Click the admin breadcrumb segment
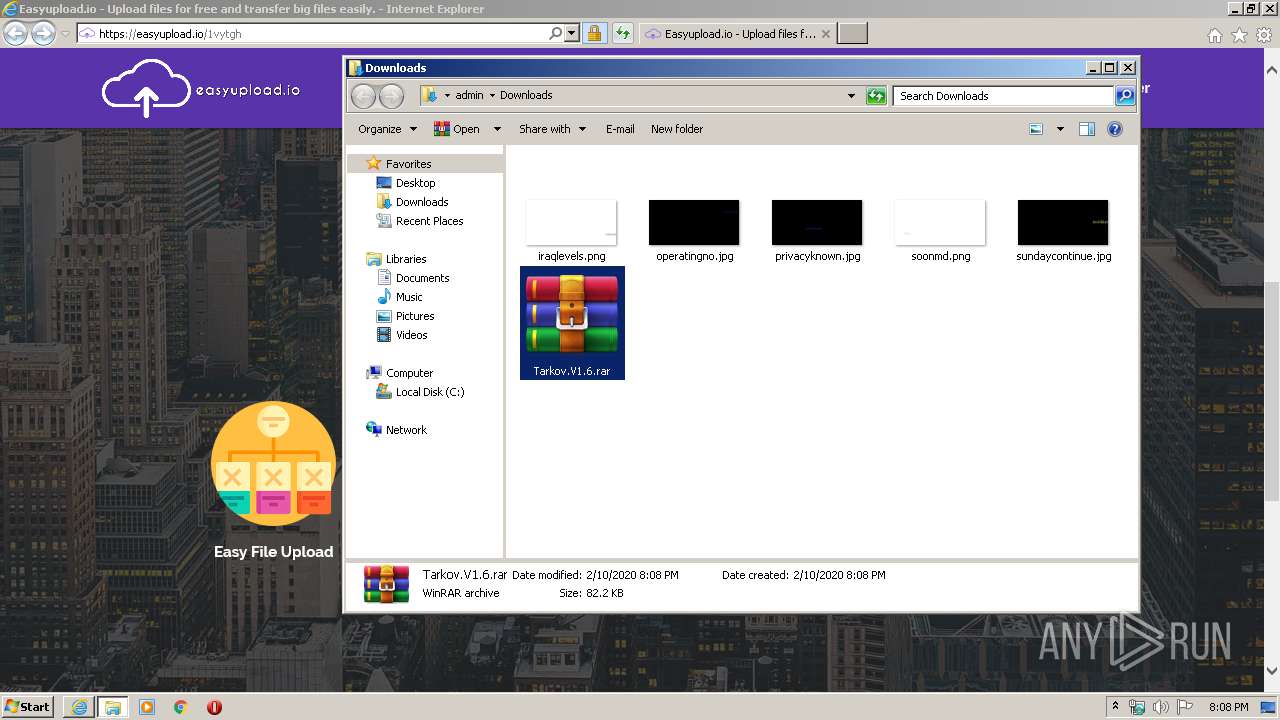This screenshot has width=1280, height=720. click(x=469, y=96)
